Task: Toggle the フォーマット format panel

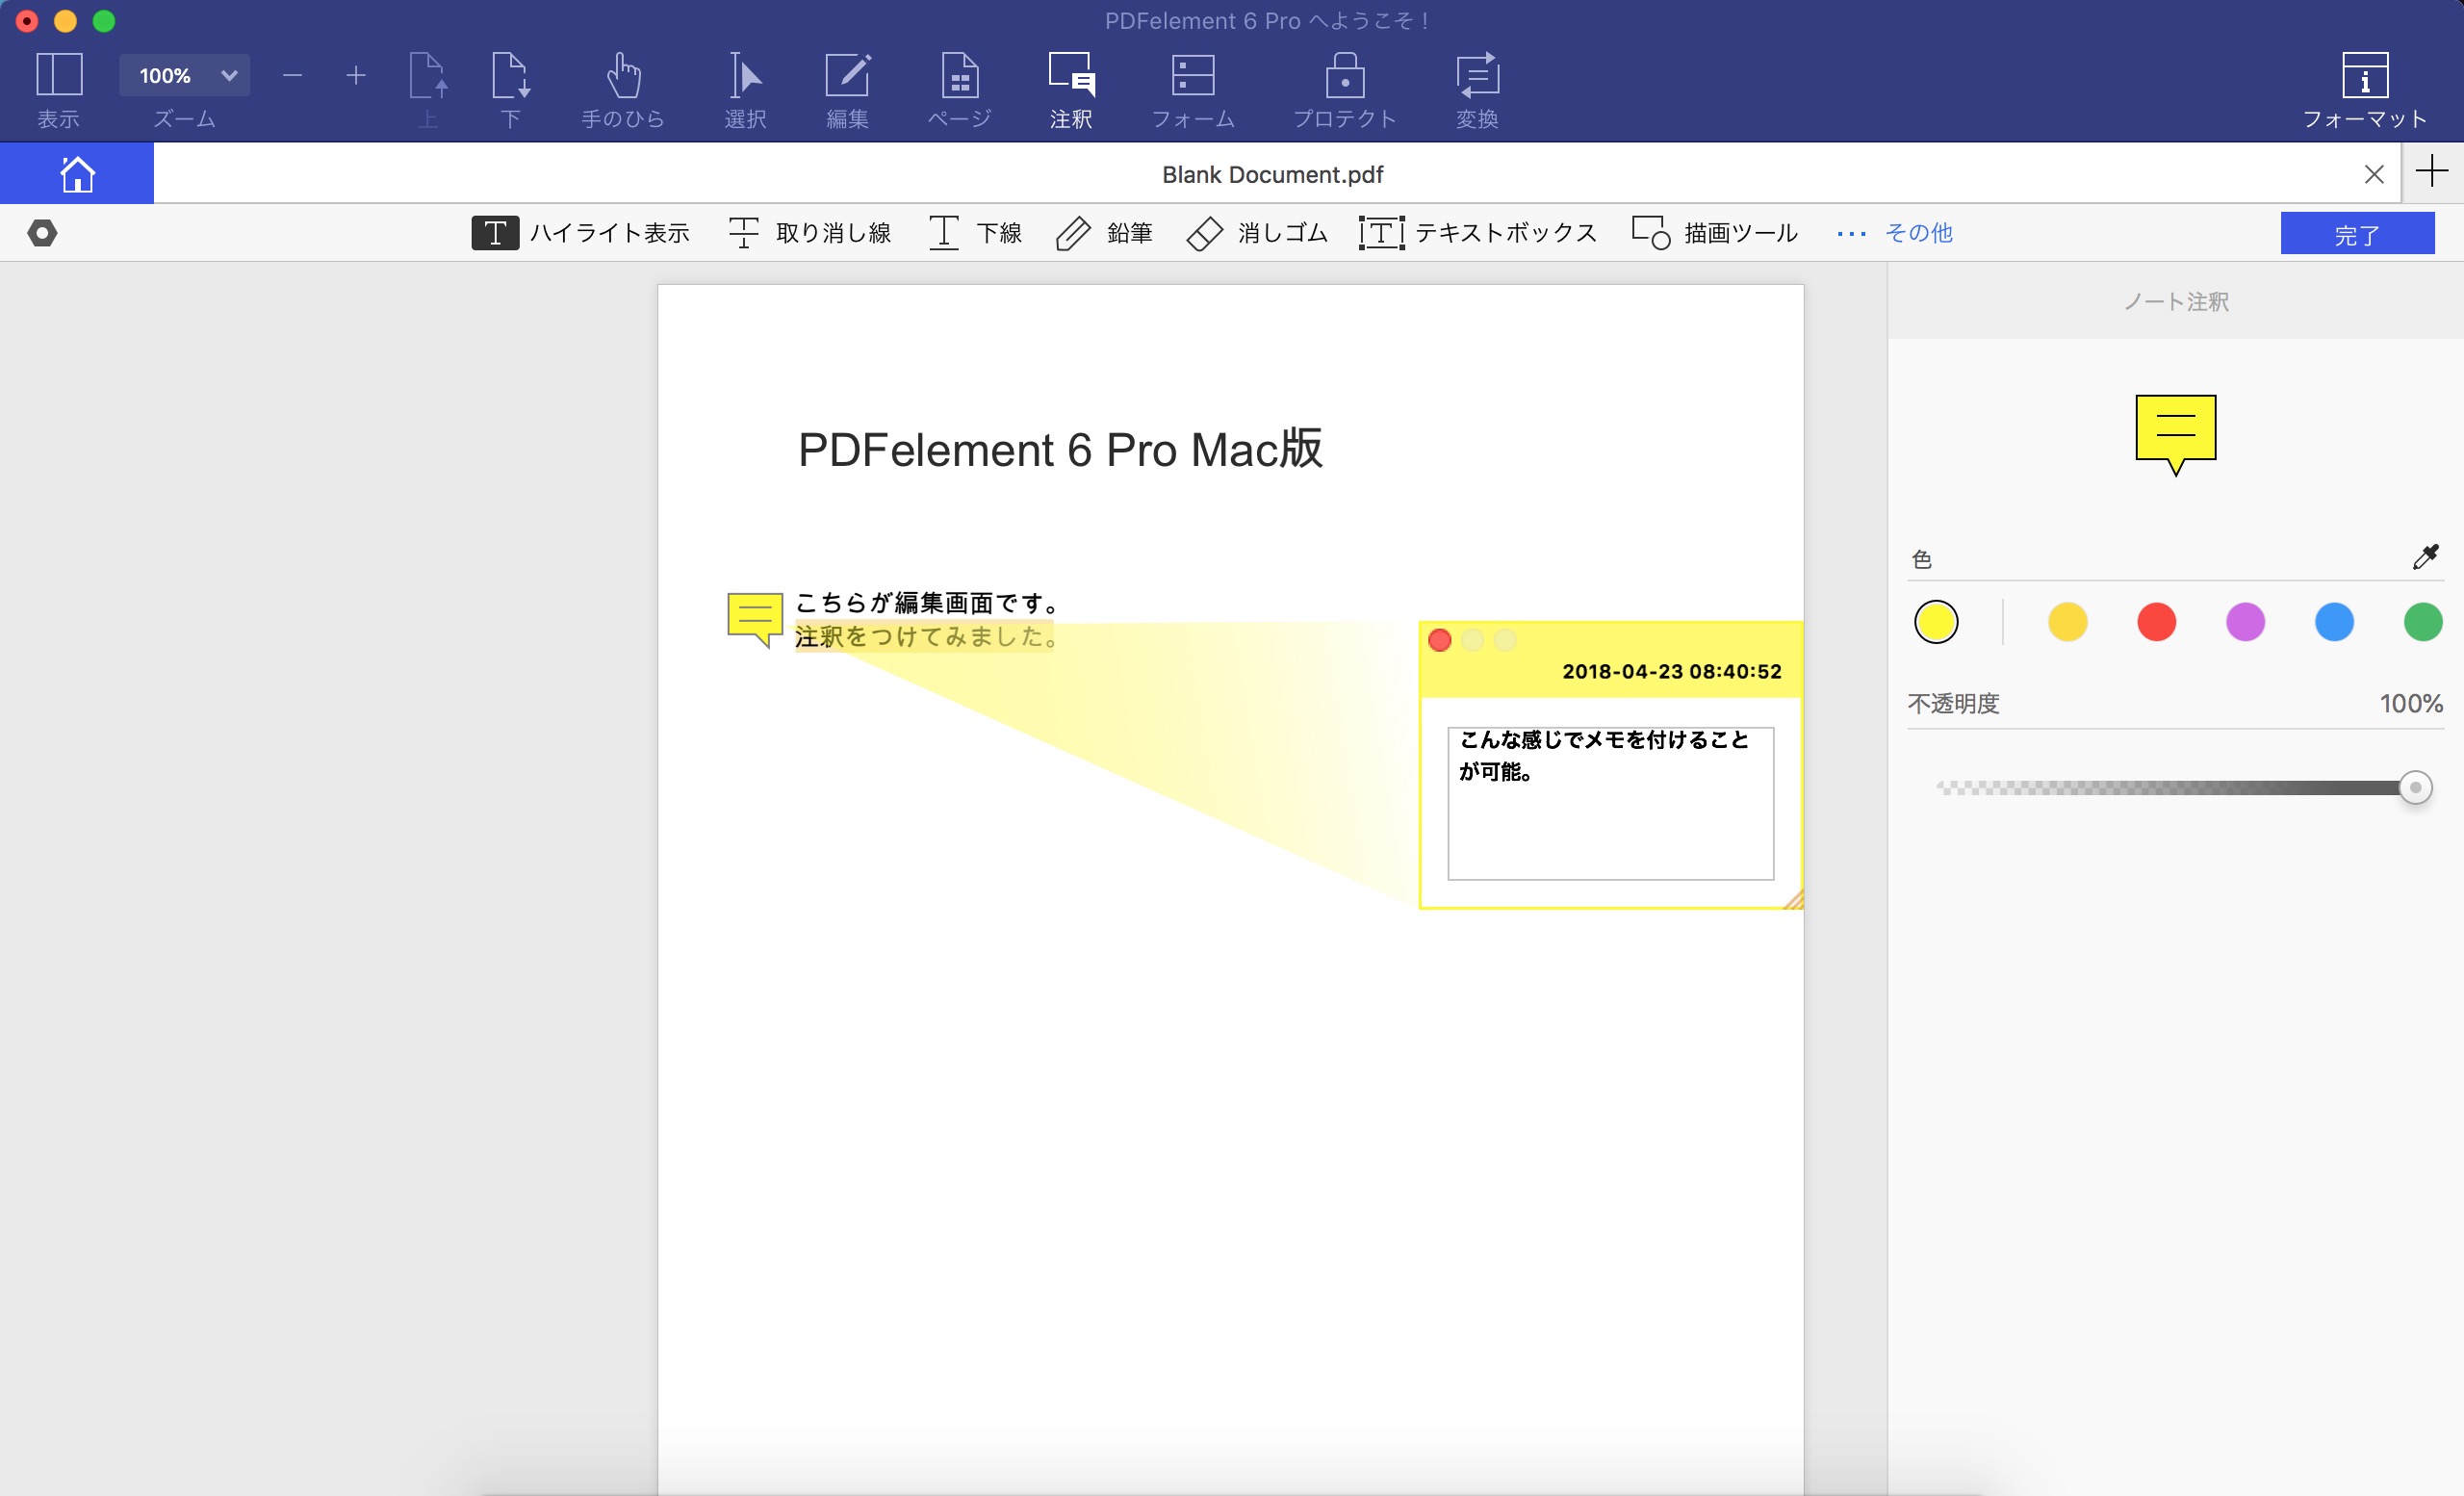Action: point(2365,75)
